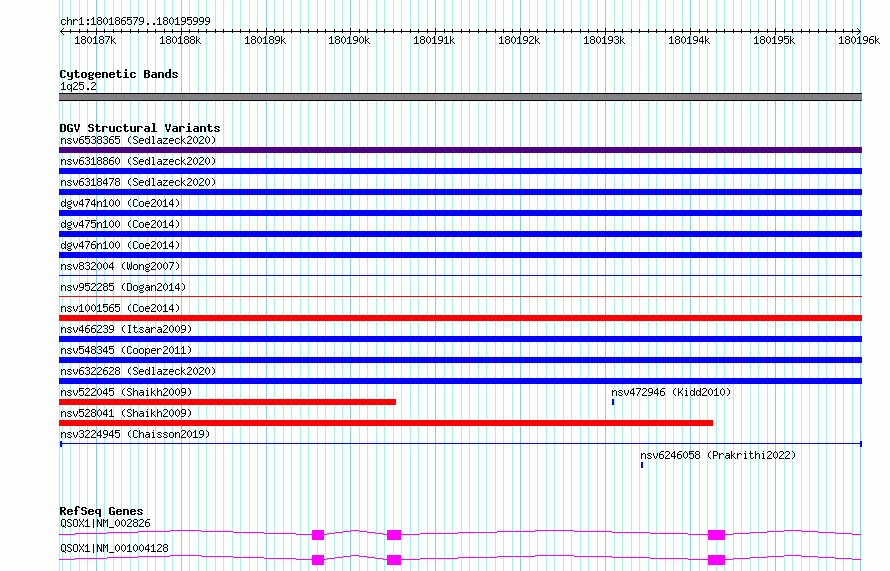890x571 pixels.
Task: Open variant nsv832004 (Wong2007) label
Action: [x=120, y=266]
